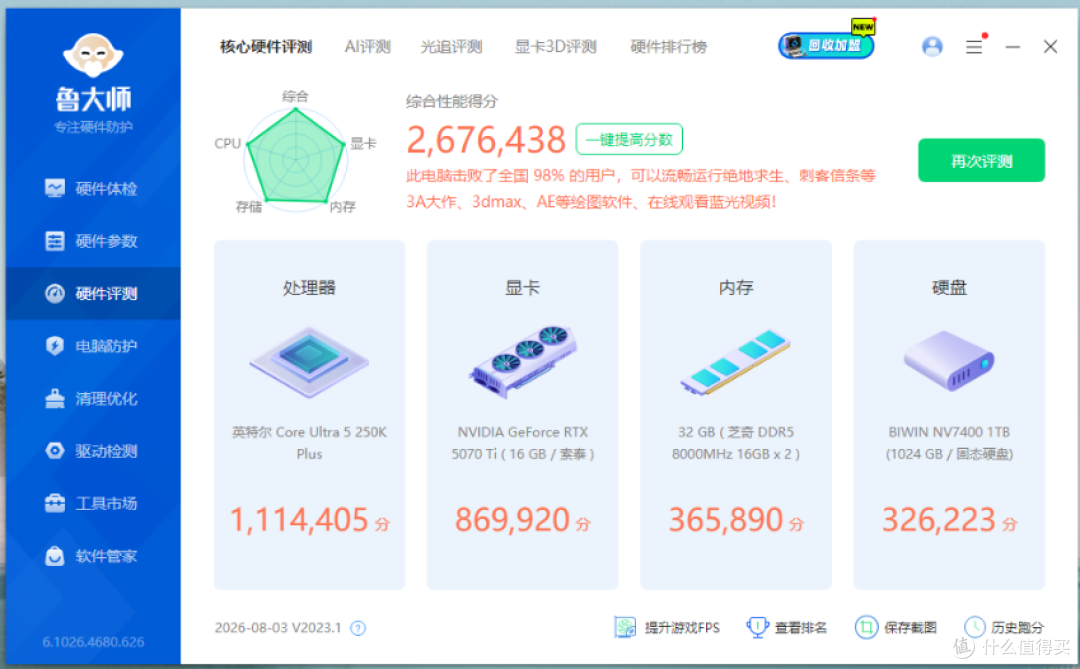Click the 清理优化 broom icon
Viewport: 1080px width, 669px height.
coord(54,398)
